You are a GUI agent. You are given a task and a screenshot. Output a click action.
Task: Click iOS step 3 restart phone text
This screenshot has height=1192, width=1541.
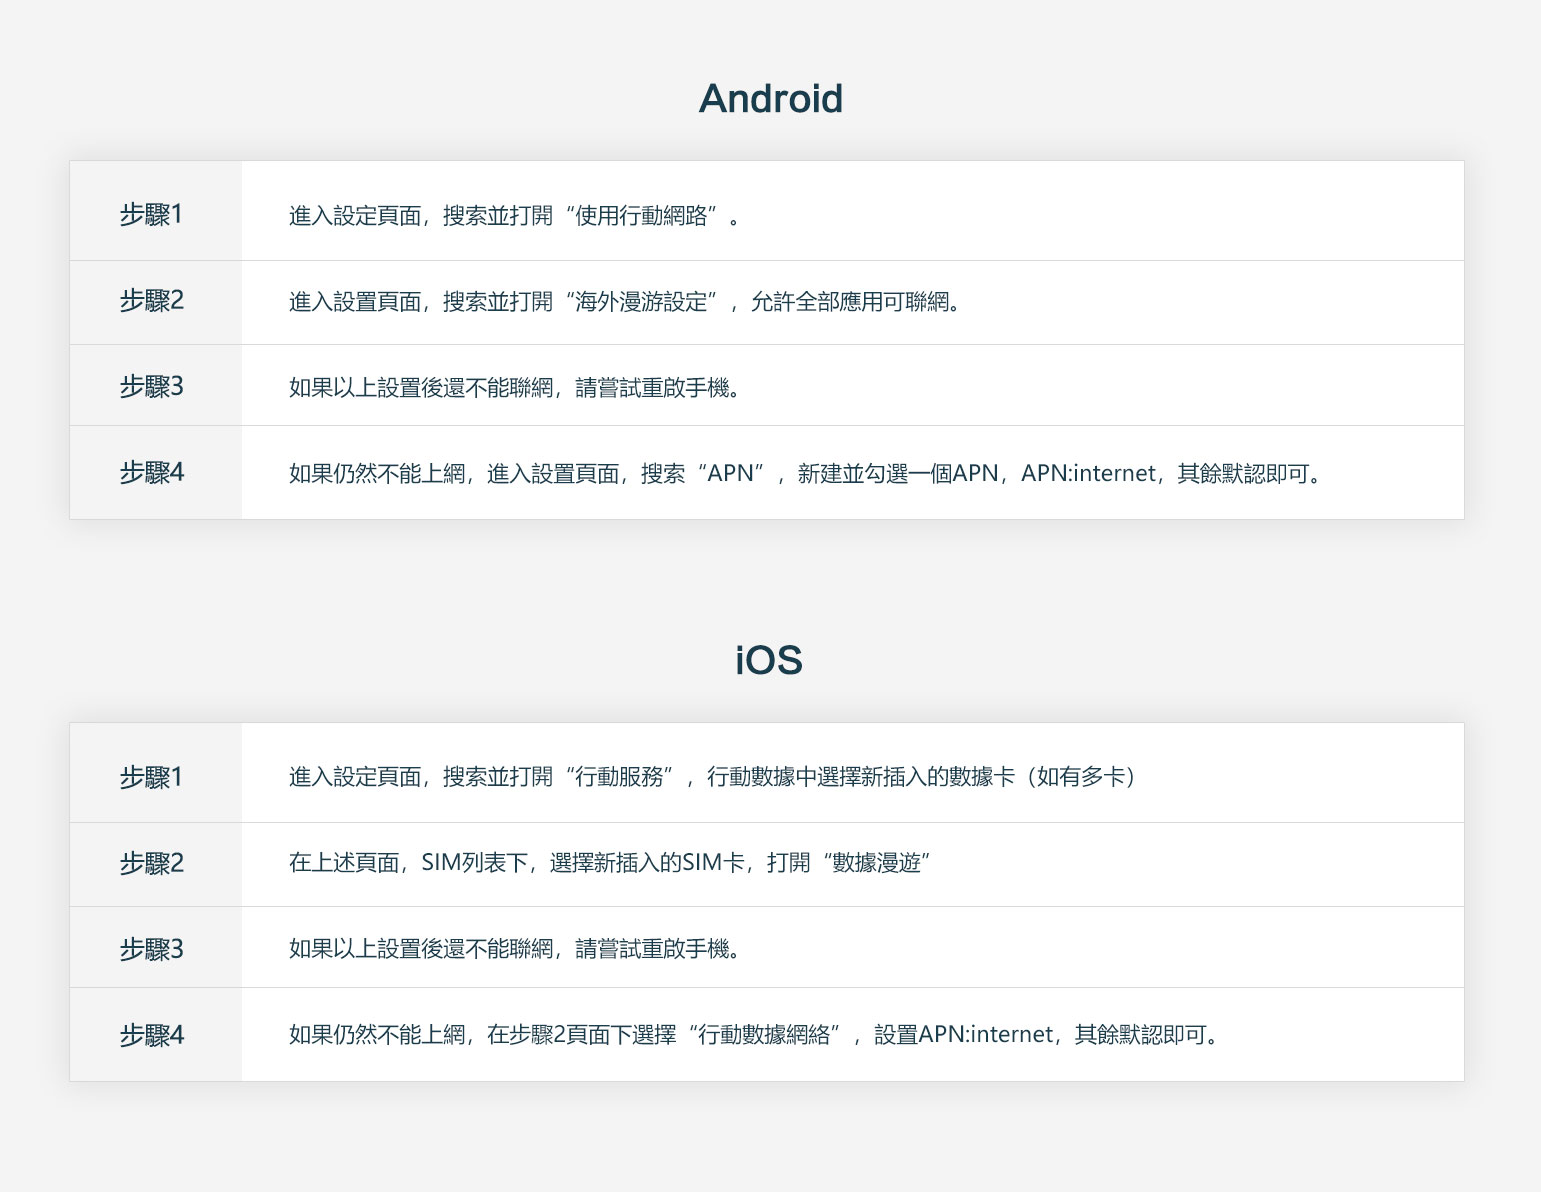pos(515,949)
